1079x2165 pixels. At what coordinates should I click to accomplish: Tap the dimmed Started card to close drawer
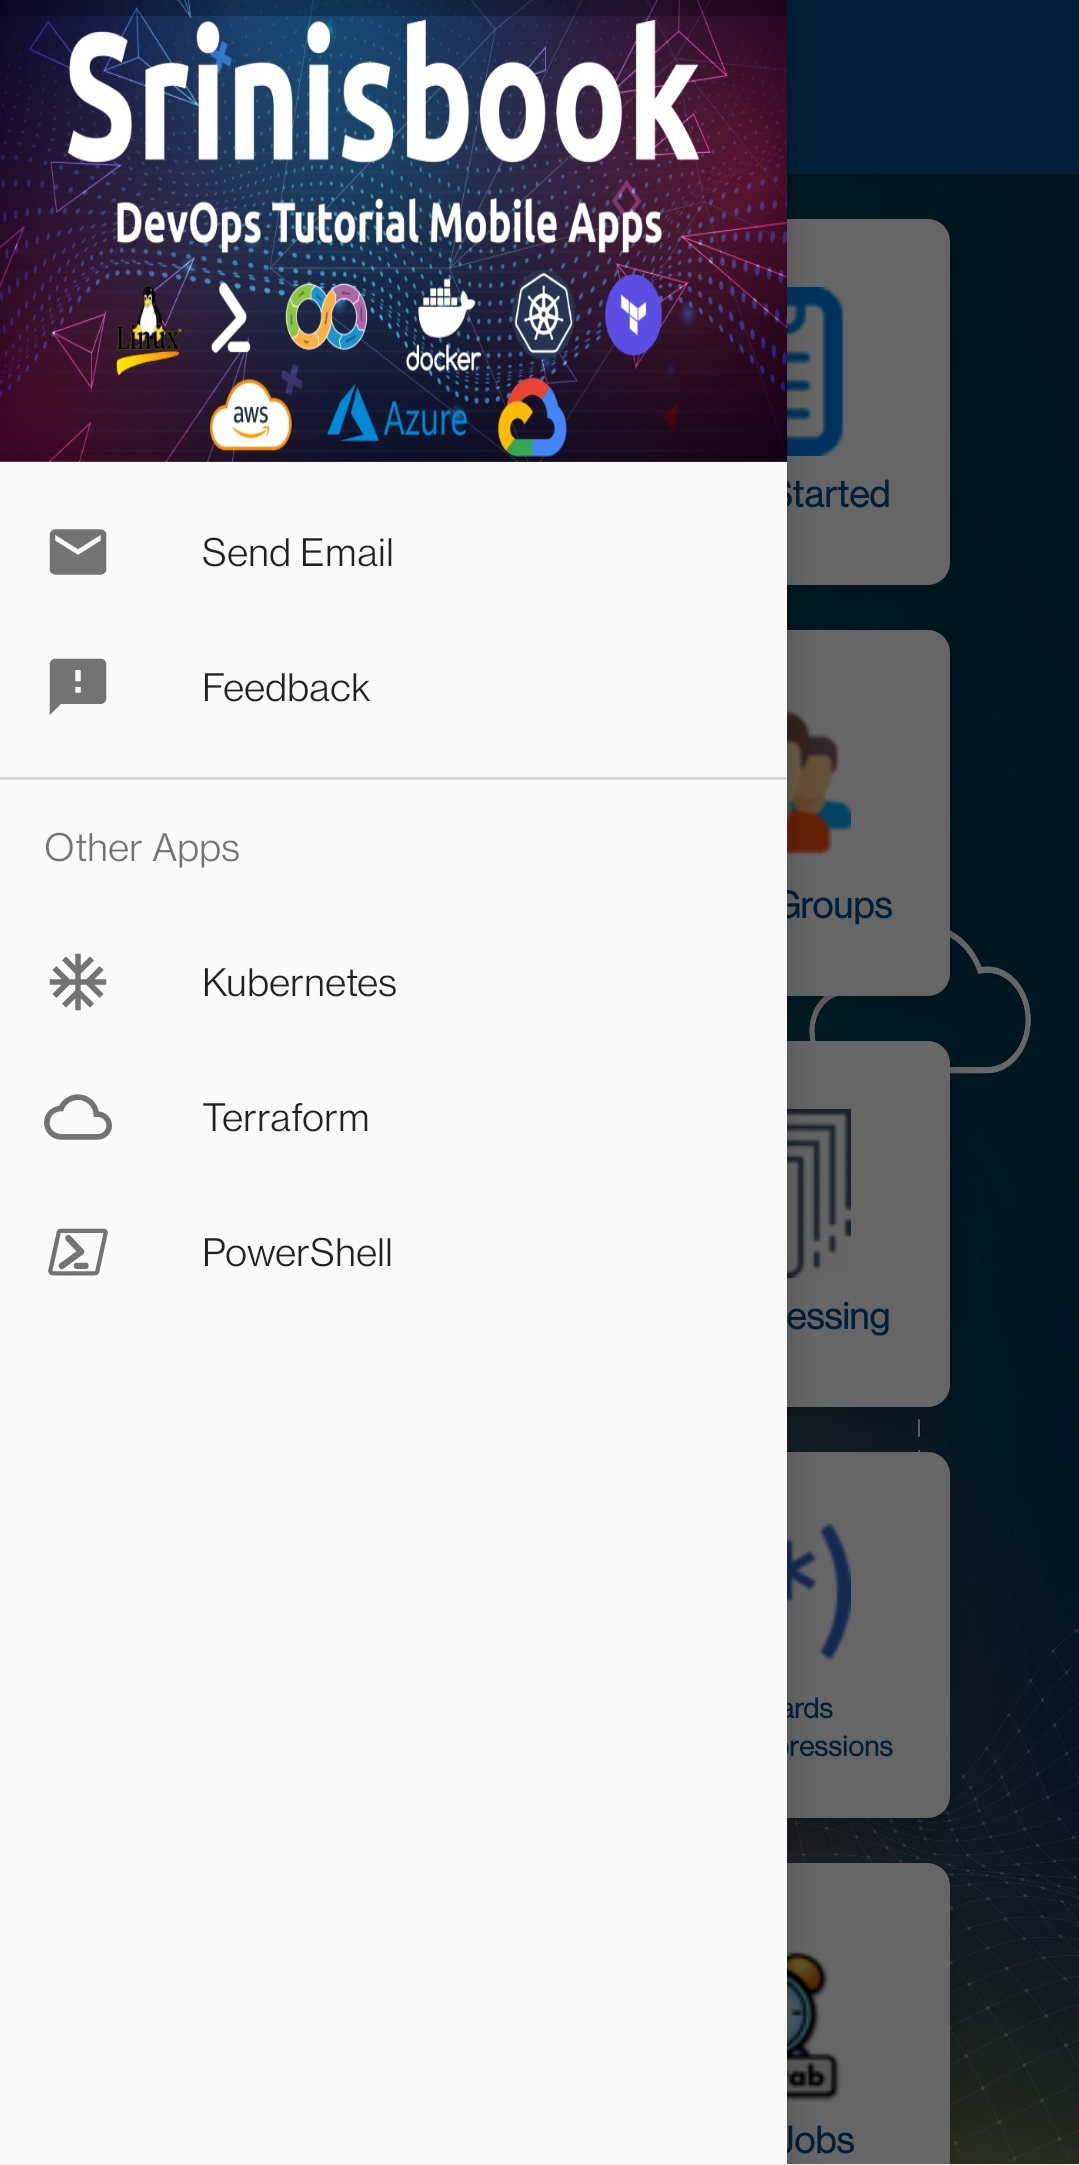[x=868, y=402]
